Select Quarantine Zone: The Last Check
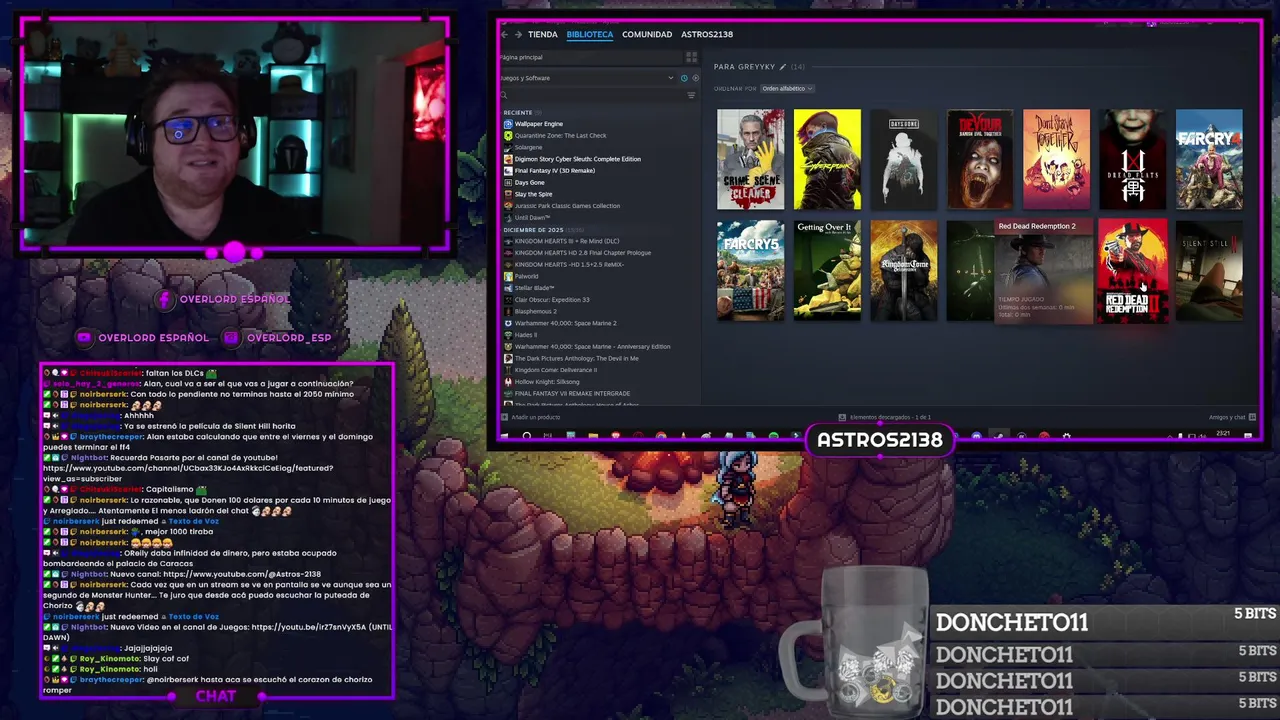The image size is (1280, 720). point(560,135)
